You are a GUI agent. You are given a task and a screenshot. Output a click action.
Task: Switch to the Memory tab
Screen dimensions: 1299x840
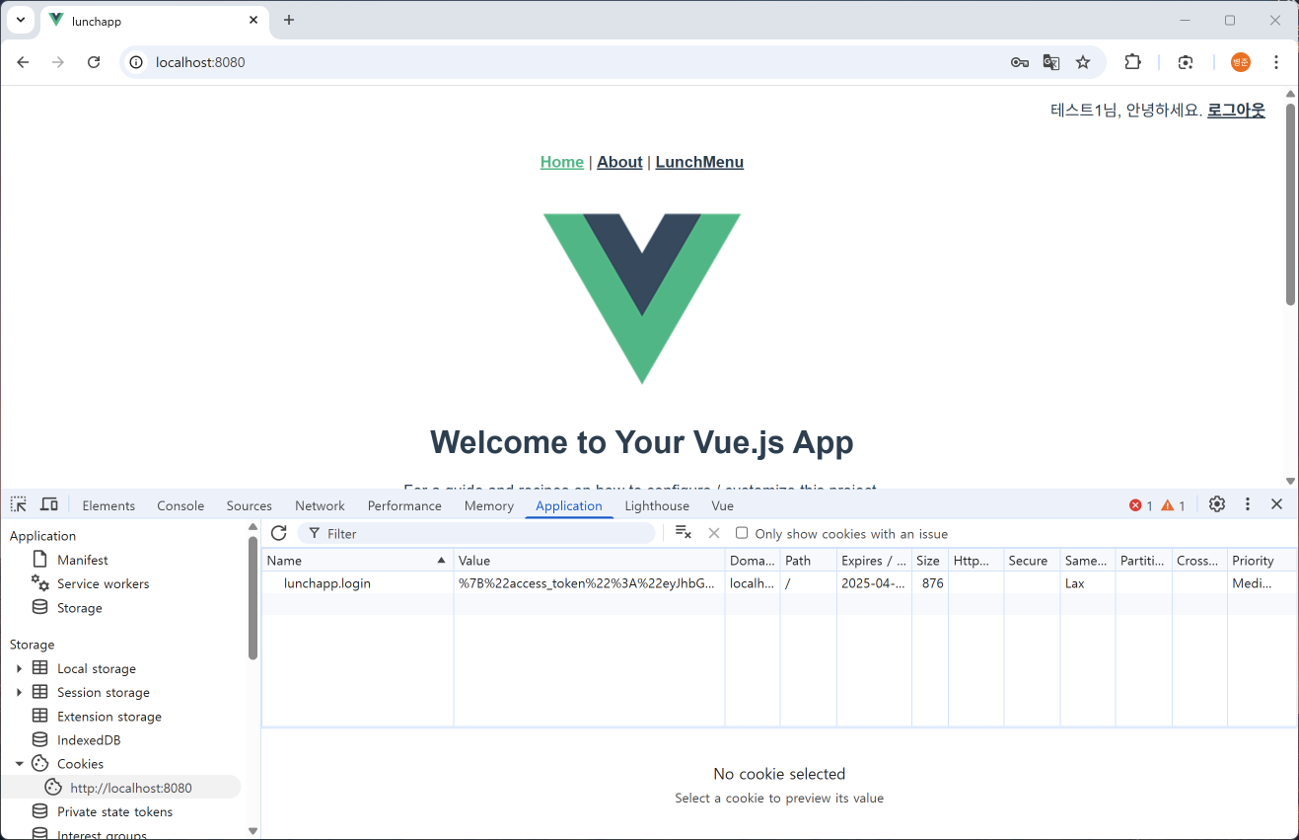coord(489,506)
